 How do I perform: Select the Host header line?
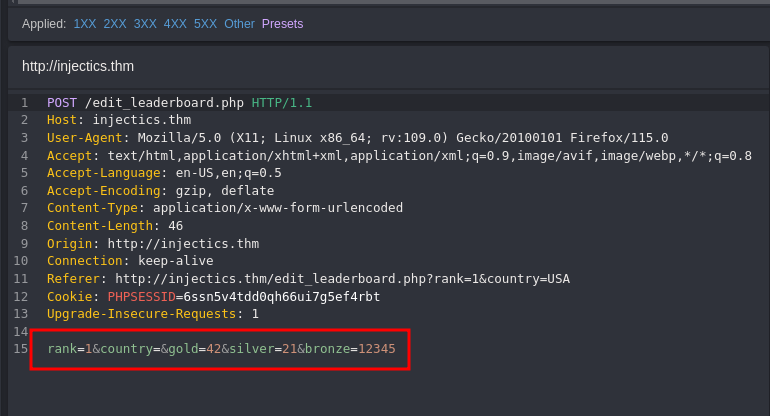119,120
